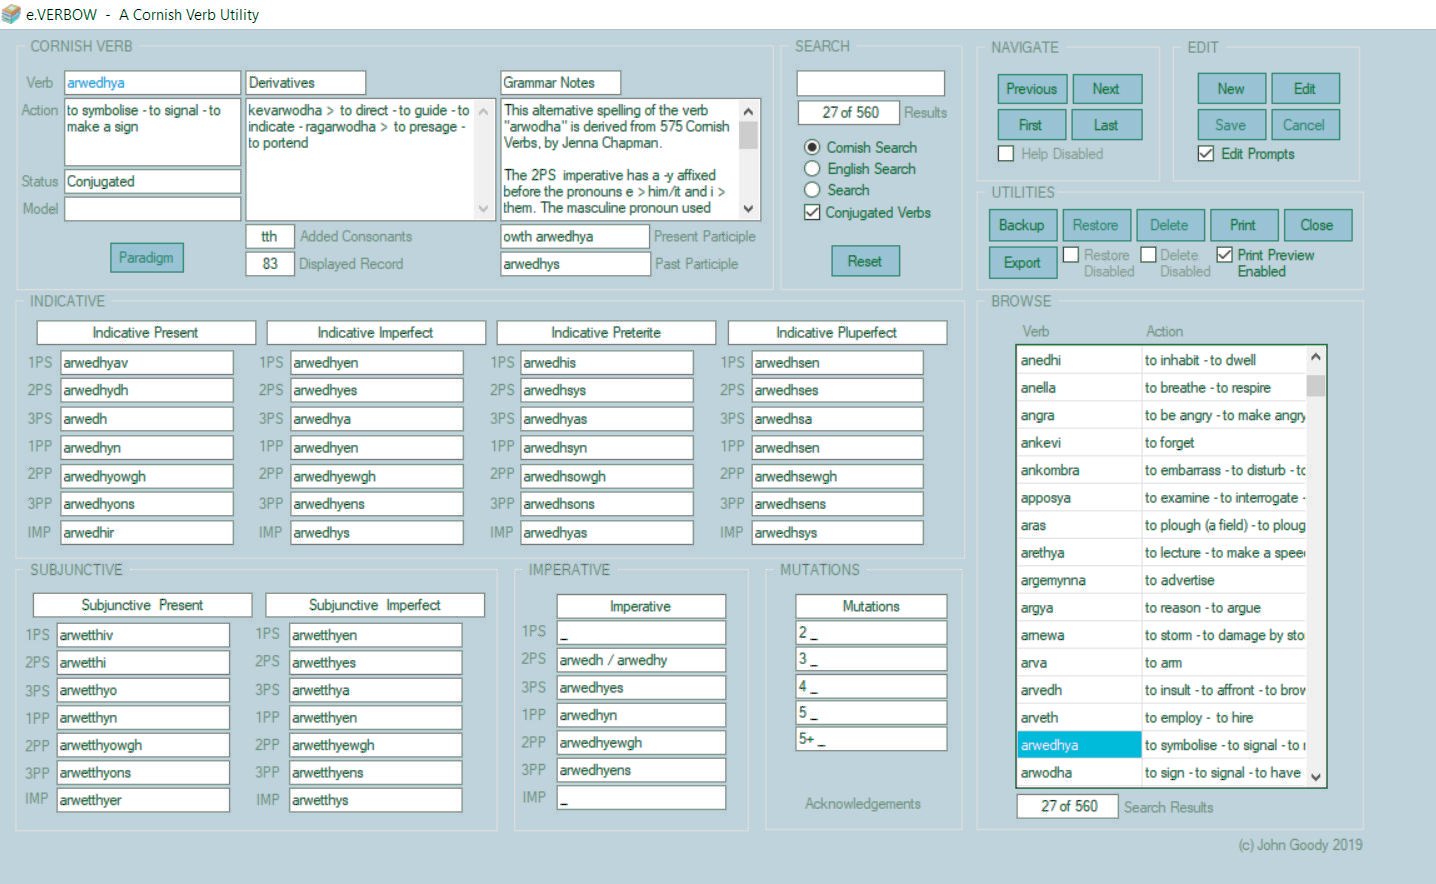
Task: Click the Subjunctive Imperfect 1PS field arwetthyen
Action: 376,635
